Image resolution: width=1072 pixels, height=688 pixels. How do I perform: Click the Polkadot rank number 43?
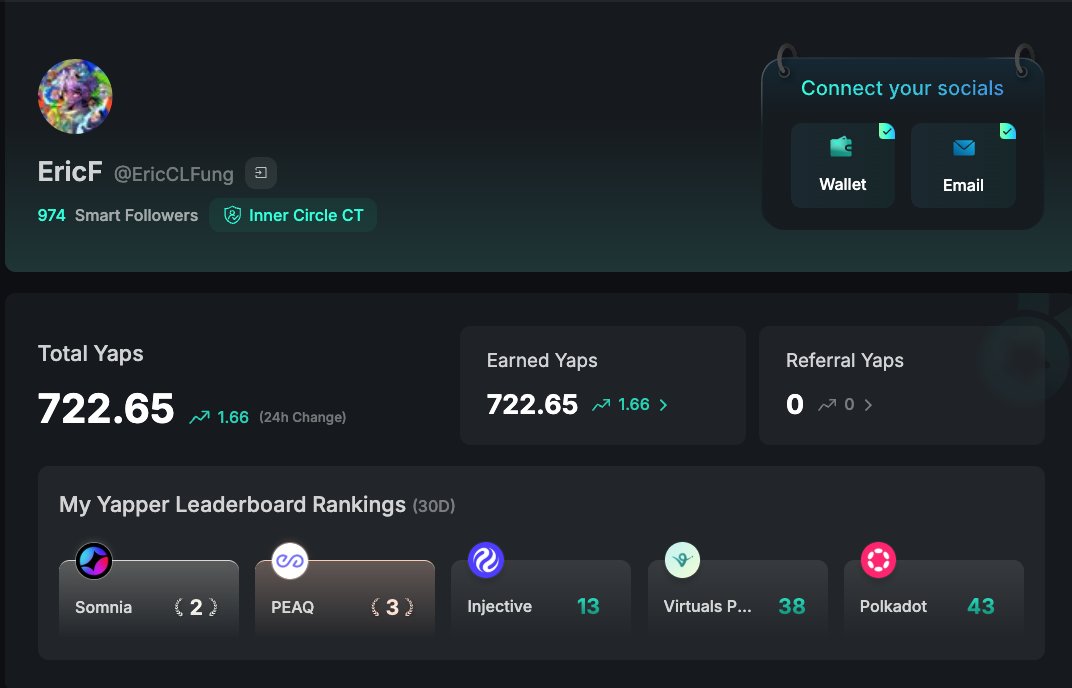(x=981, y=607)
